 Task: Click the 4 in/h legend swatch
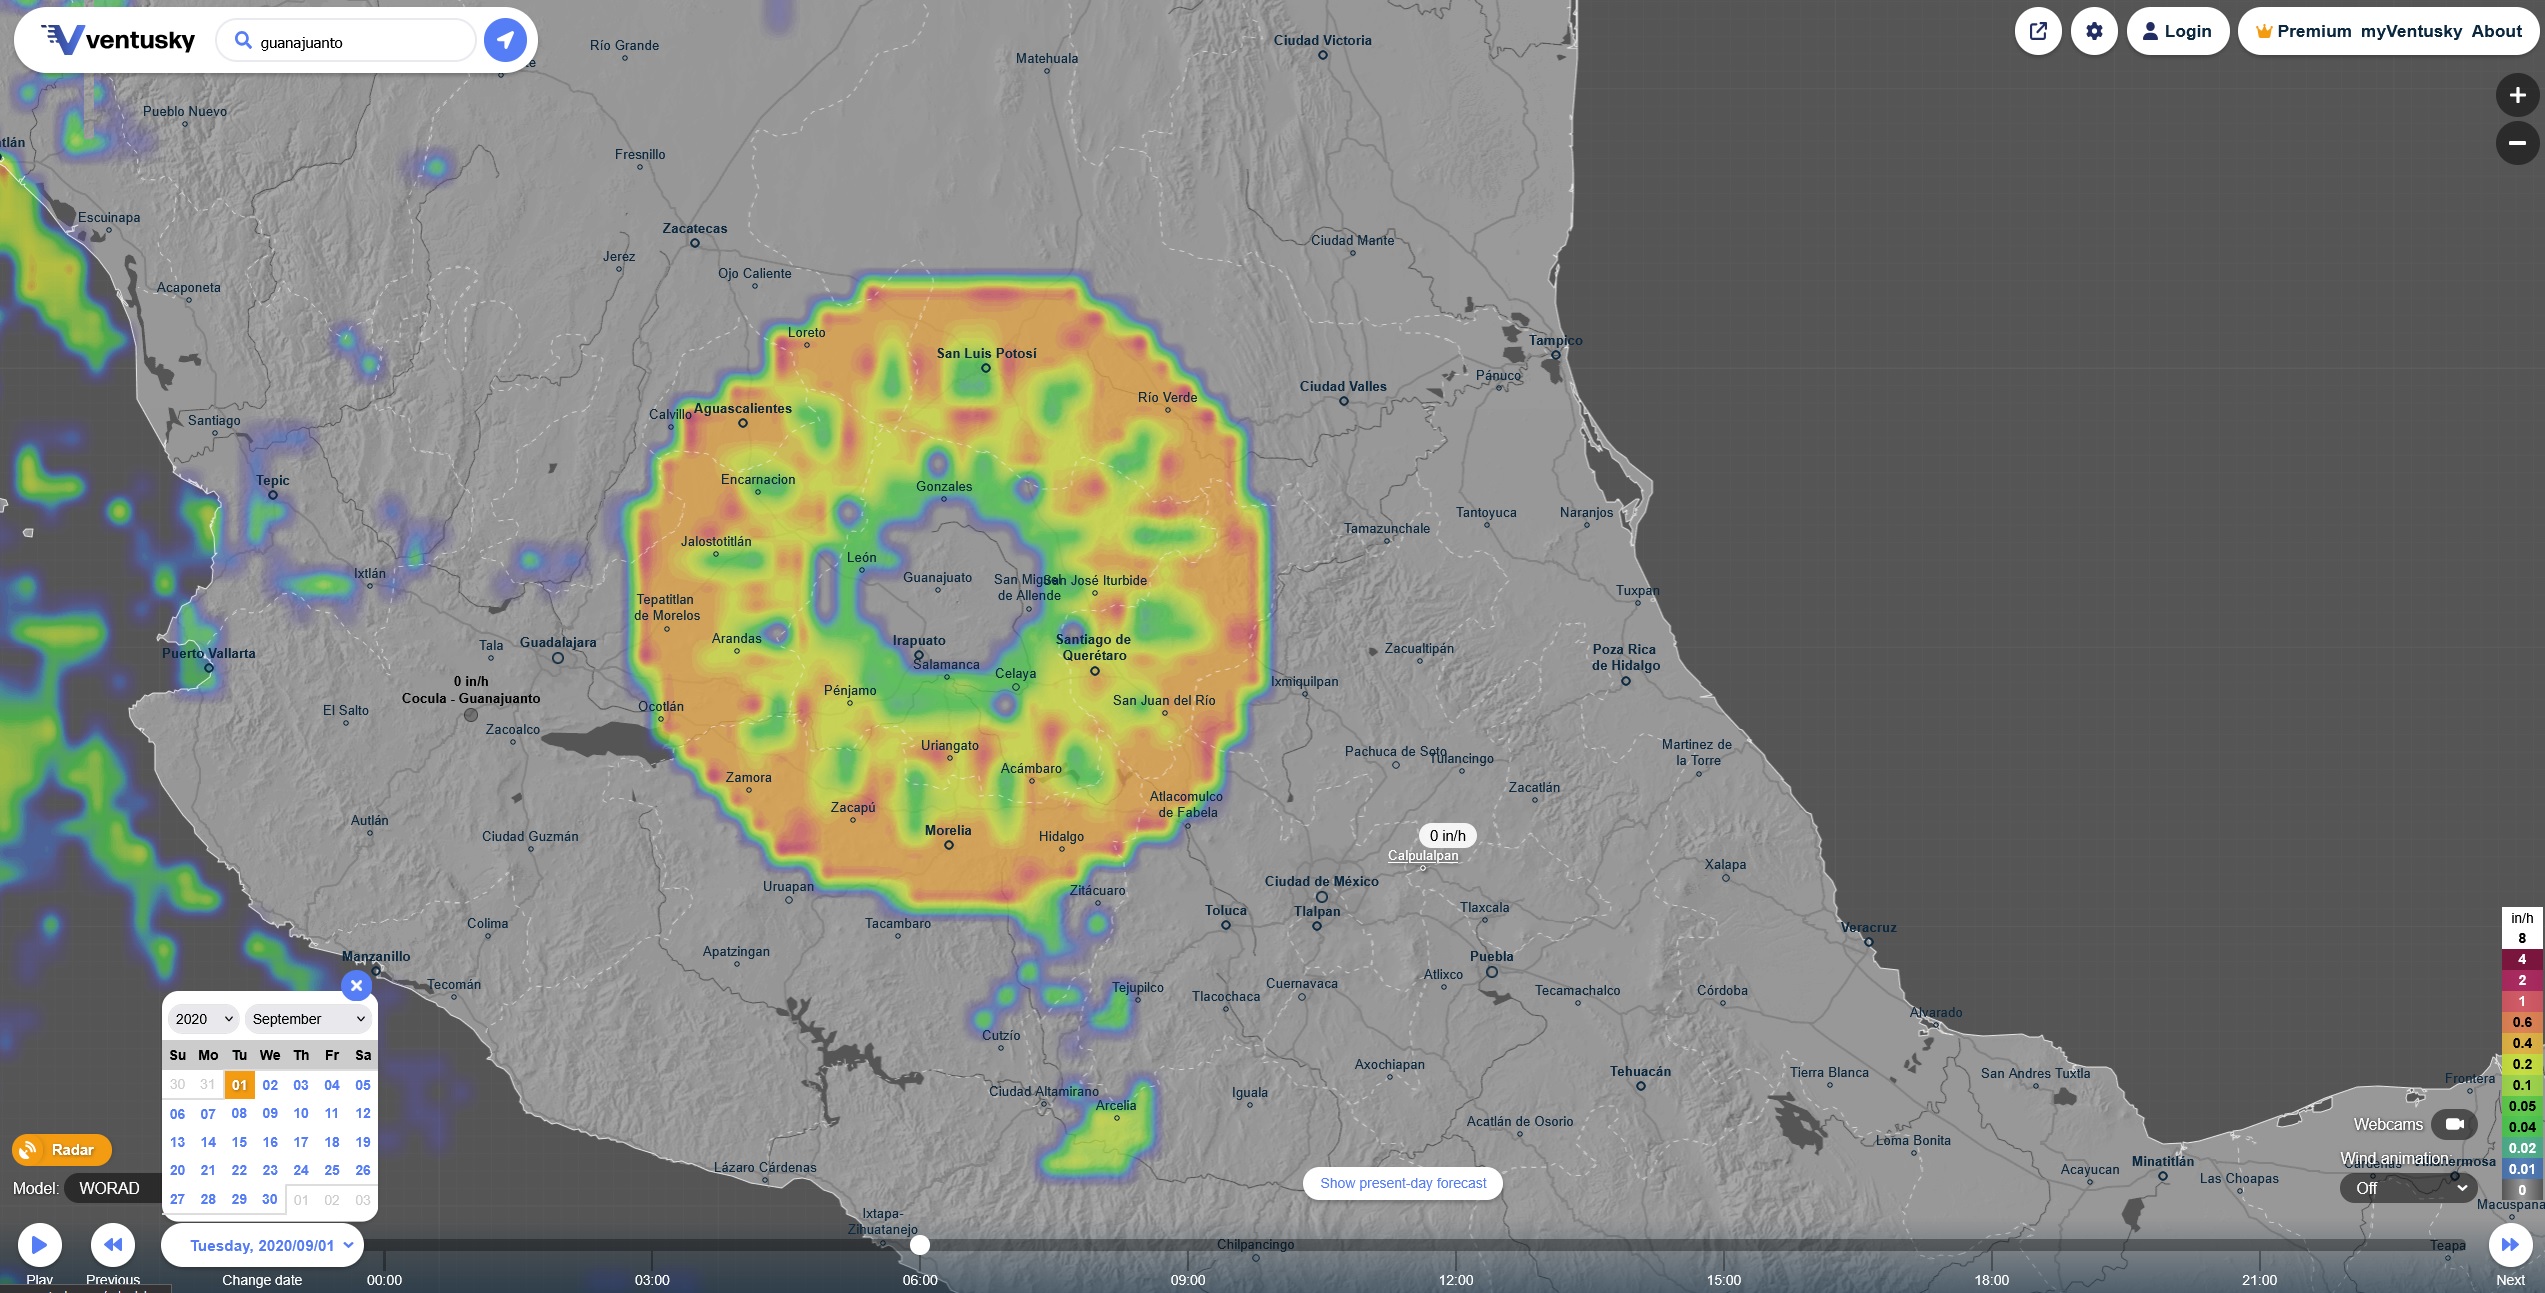2523,960
